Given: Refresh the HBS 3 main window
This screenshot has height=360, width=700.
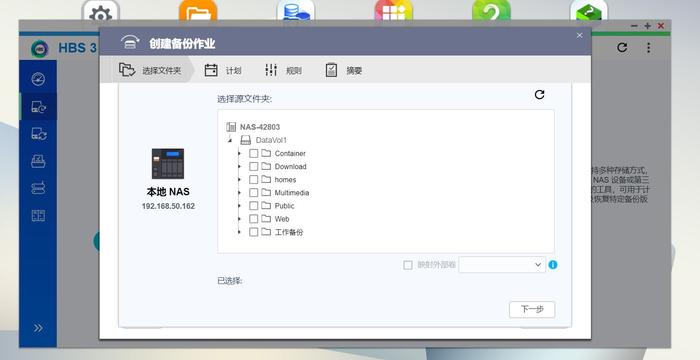Looking at the screenshot, I should 622,47.
